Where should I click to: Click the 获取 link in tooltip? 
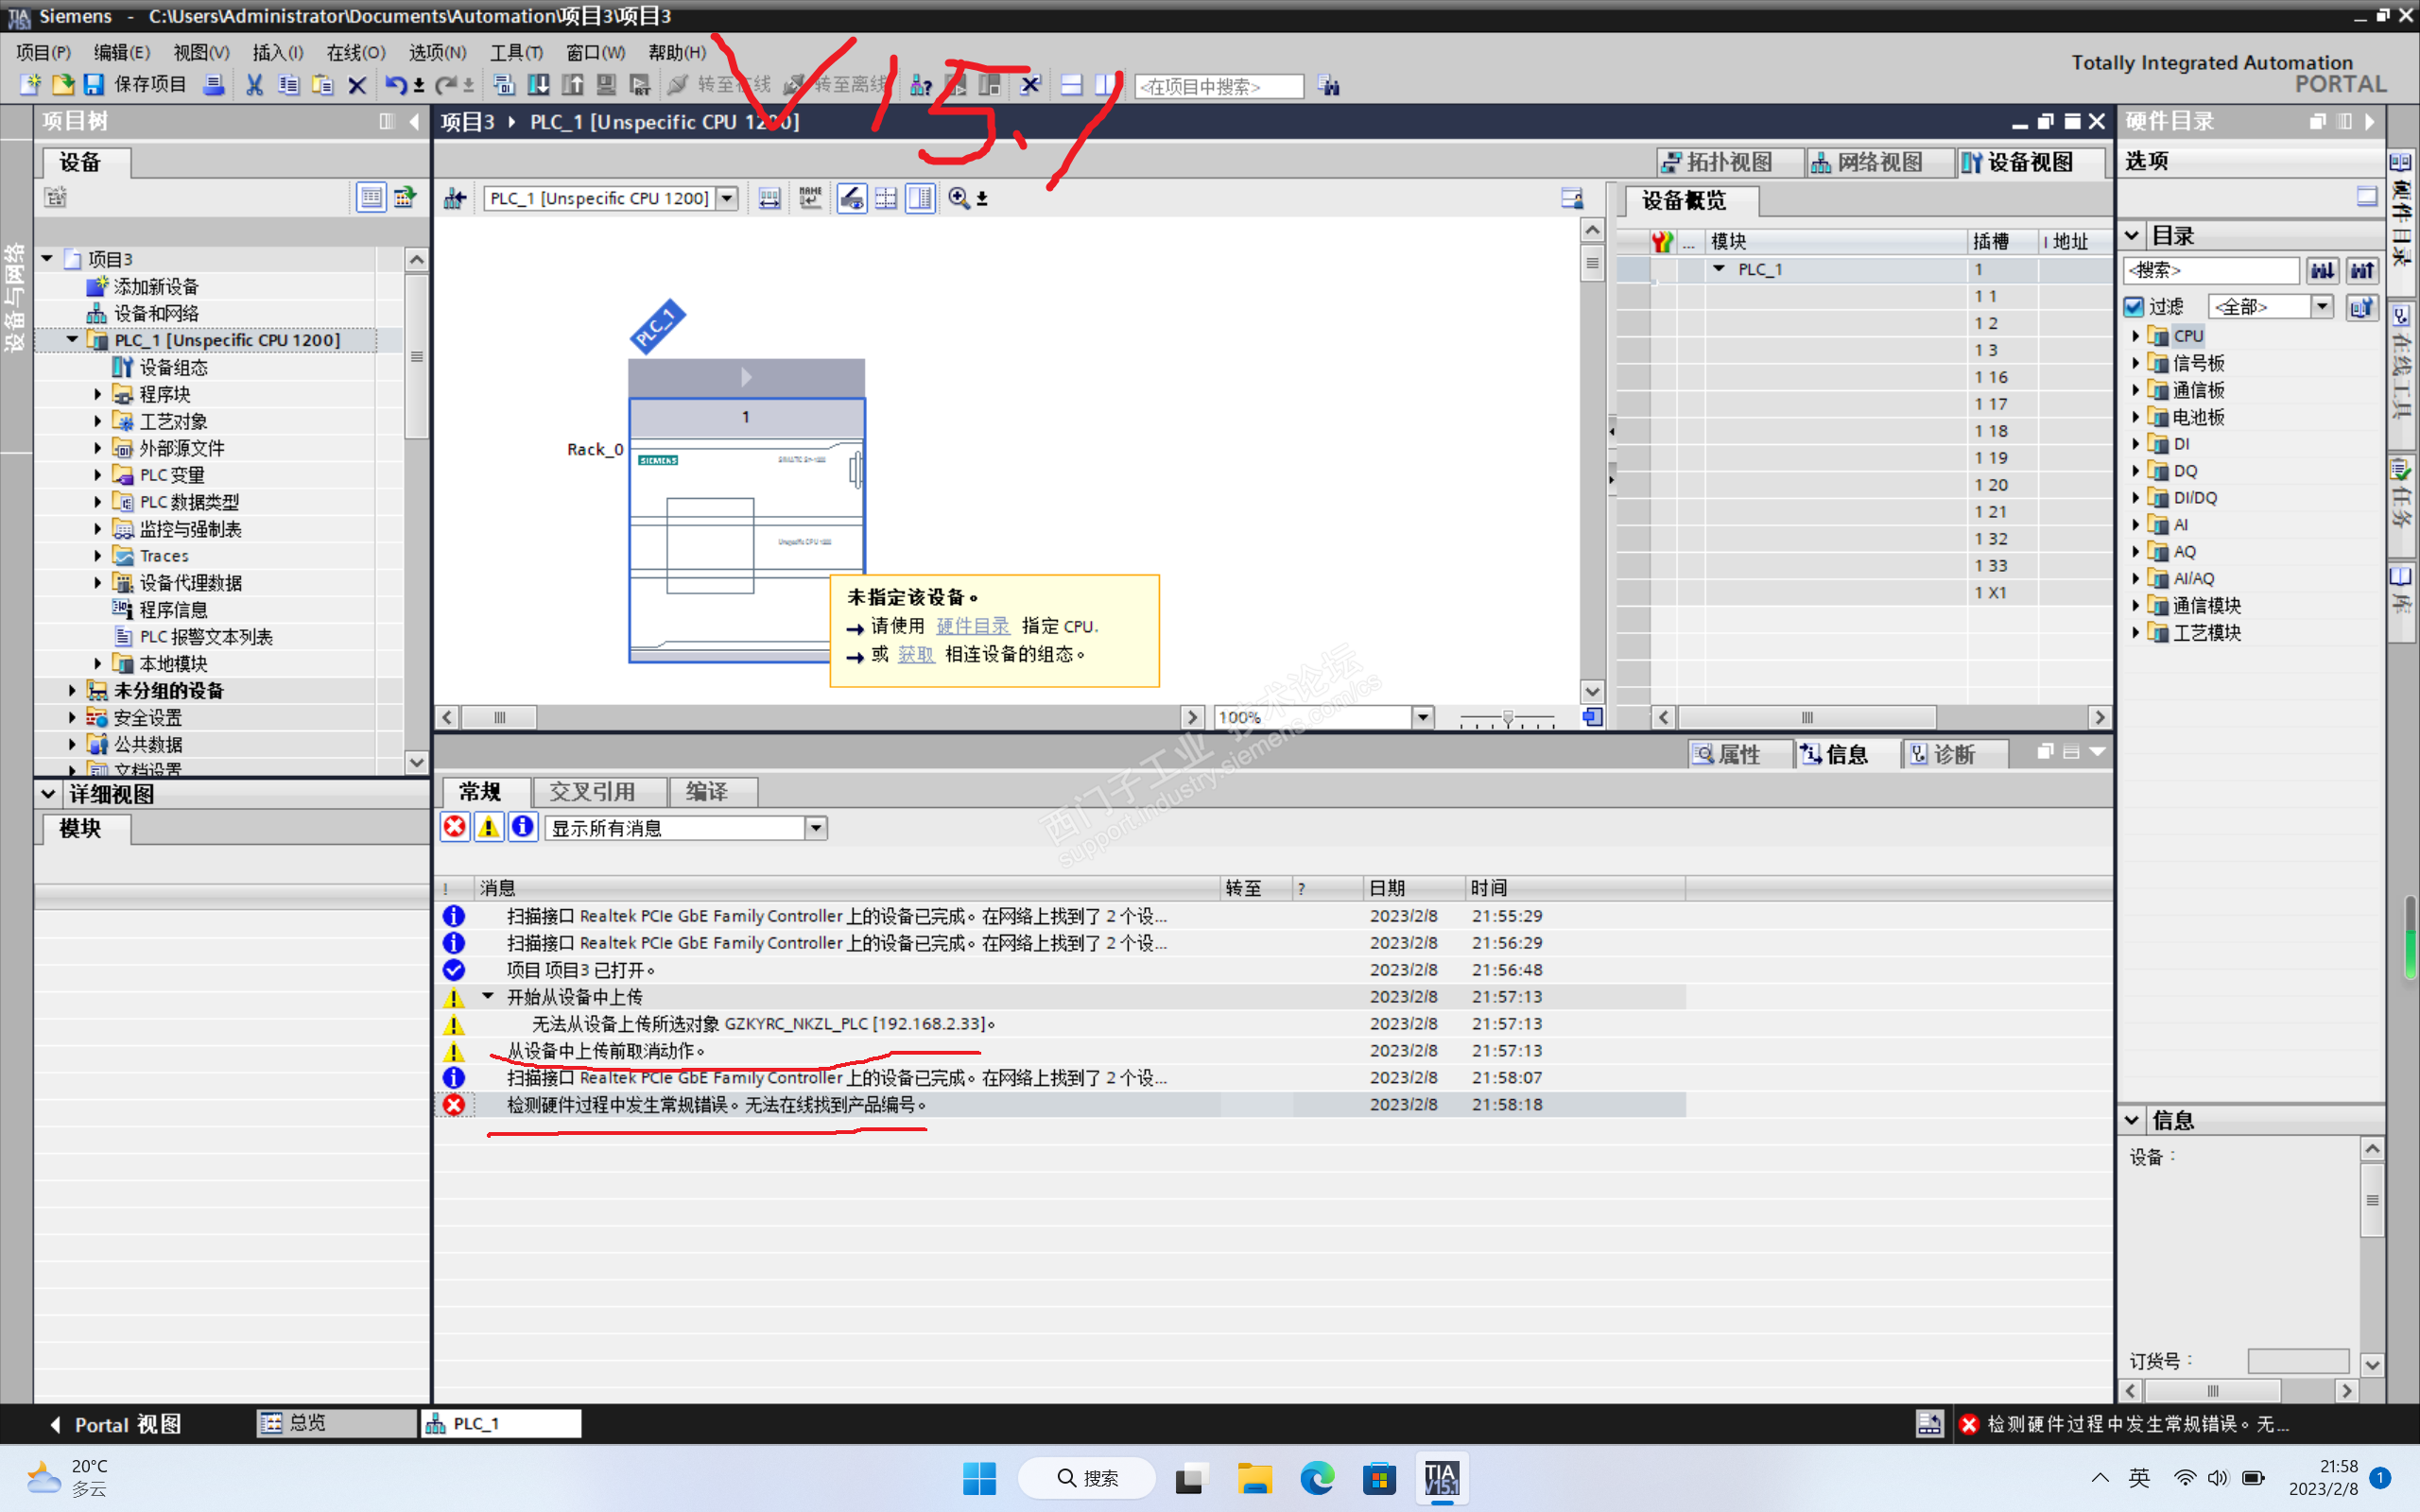coord(915,654)
